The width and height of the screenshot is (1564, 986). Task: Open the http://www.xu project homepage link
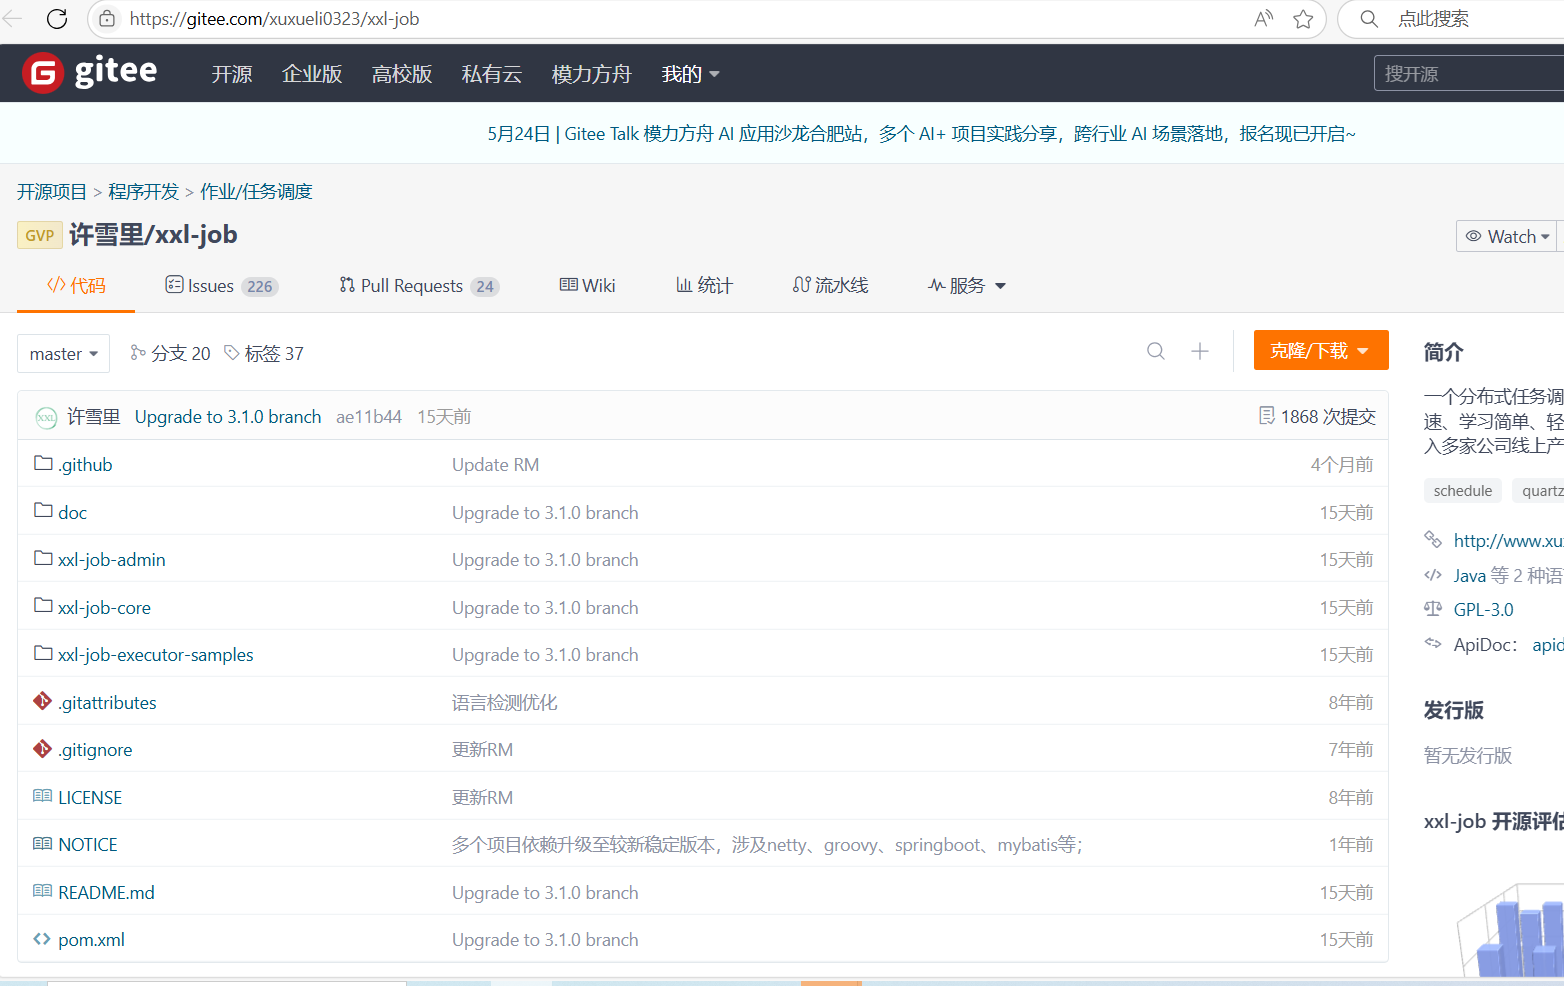click(1508, 541)
